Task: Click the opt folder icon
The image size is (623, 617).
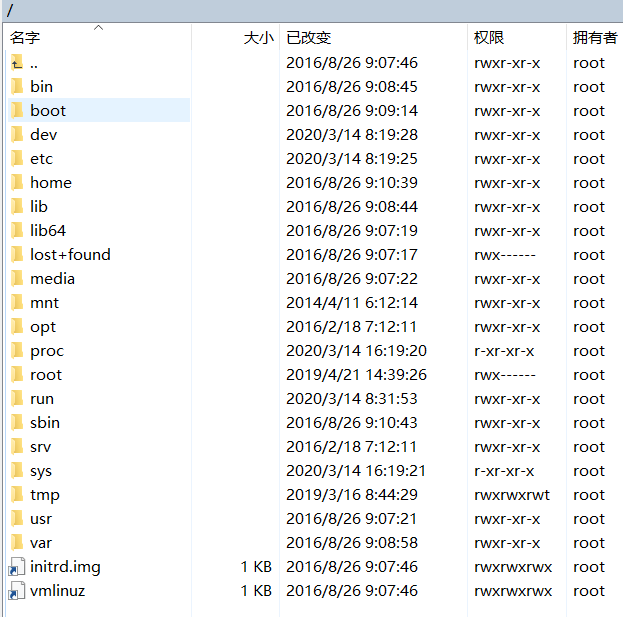Action: (x=17, y=327)
